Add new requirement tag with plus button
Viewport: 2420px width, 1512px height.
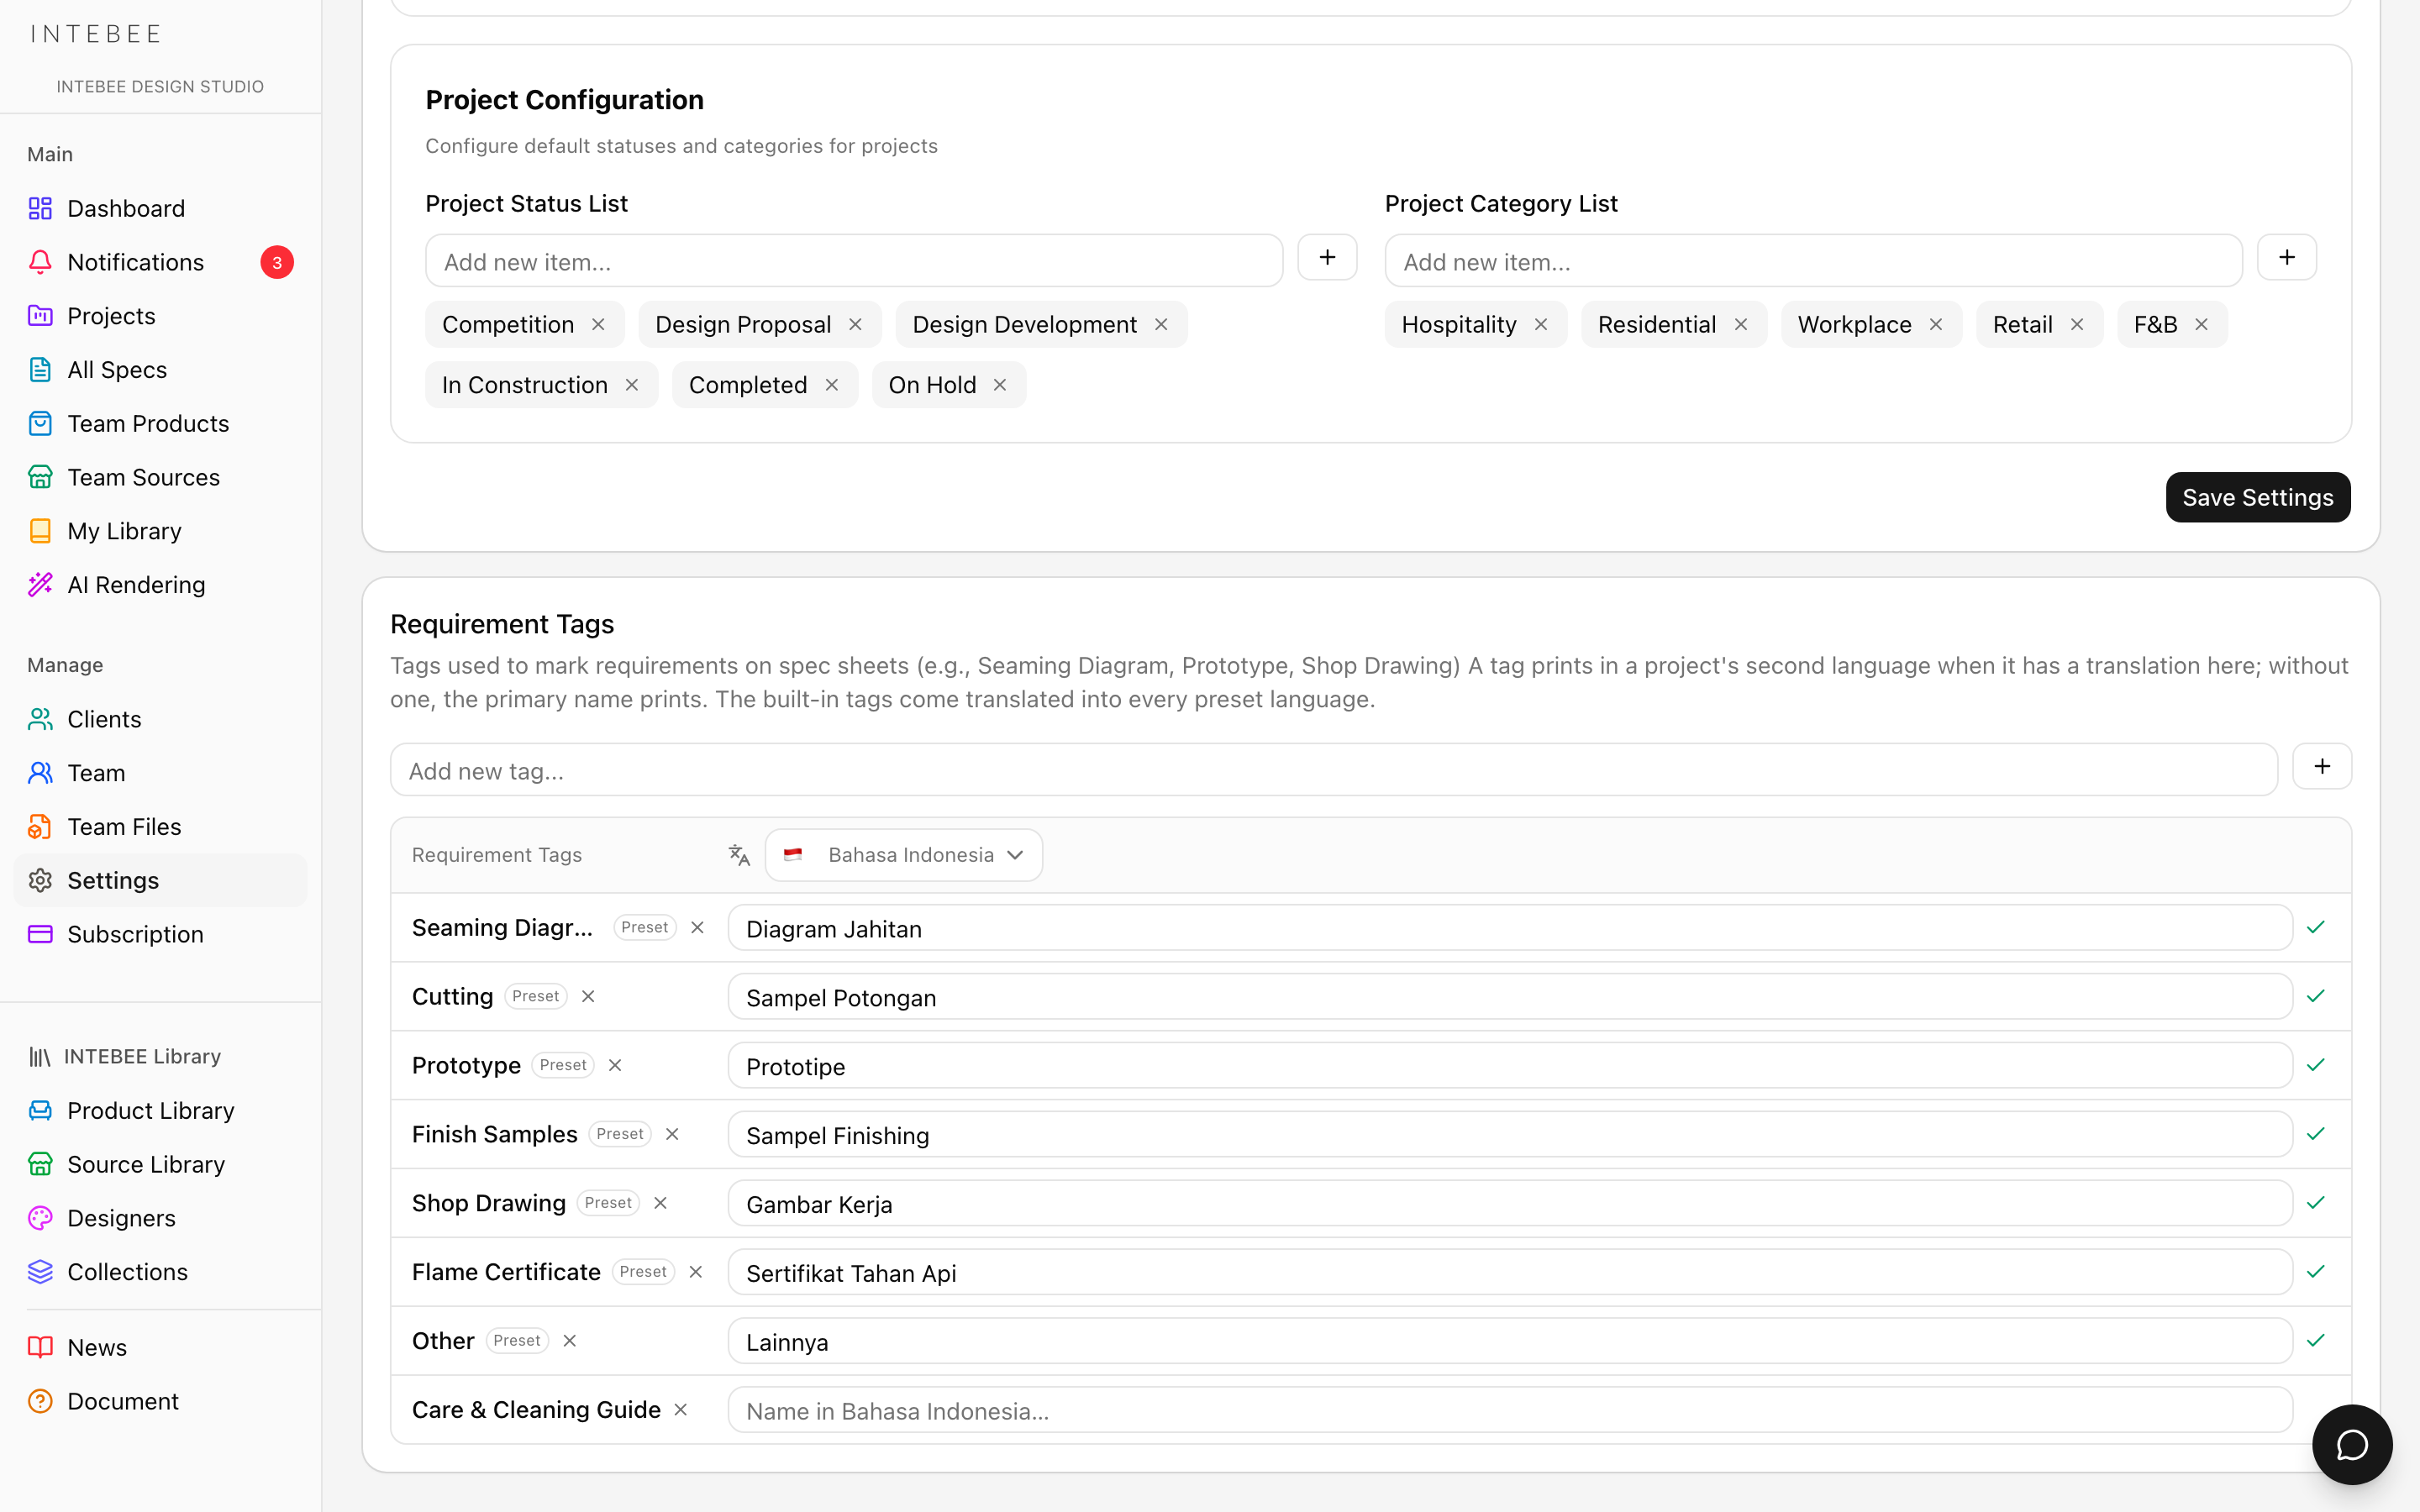pos(2322,766)
